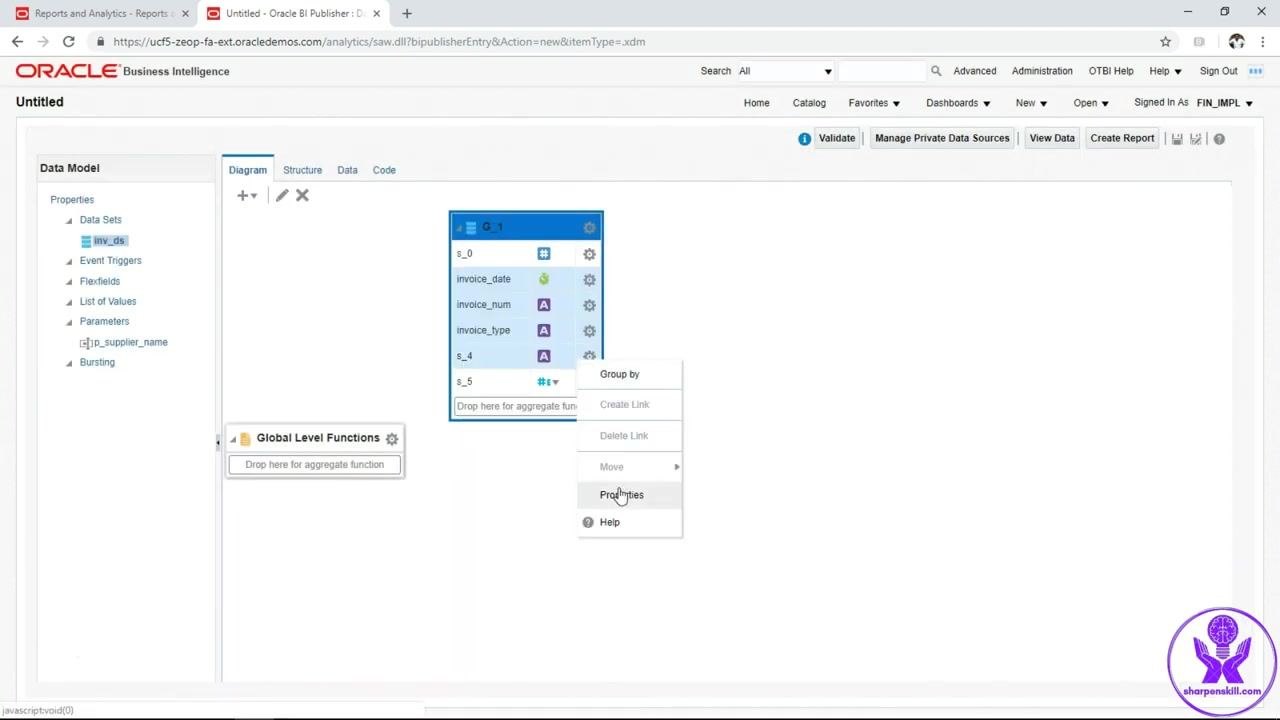Open the gear menu for invoice_num

tap(589, 305)
